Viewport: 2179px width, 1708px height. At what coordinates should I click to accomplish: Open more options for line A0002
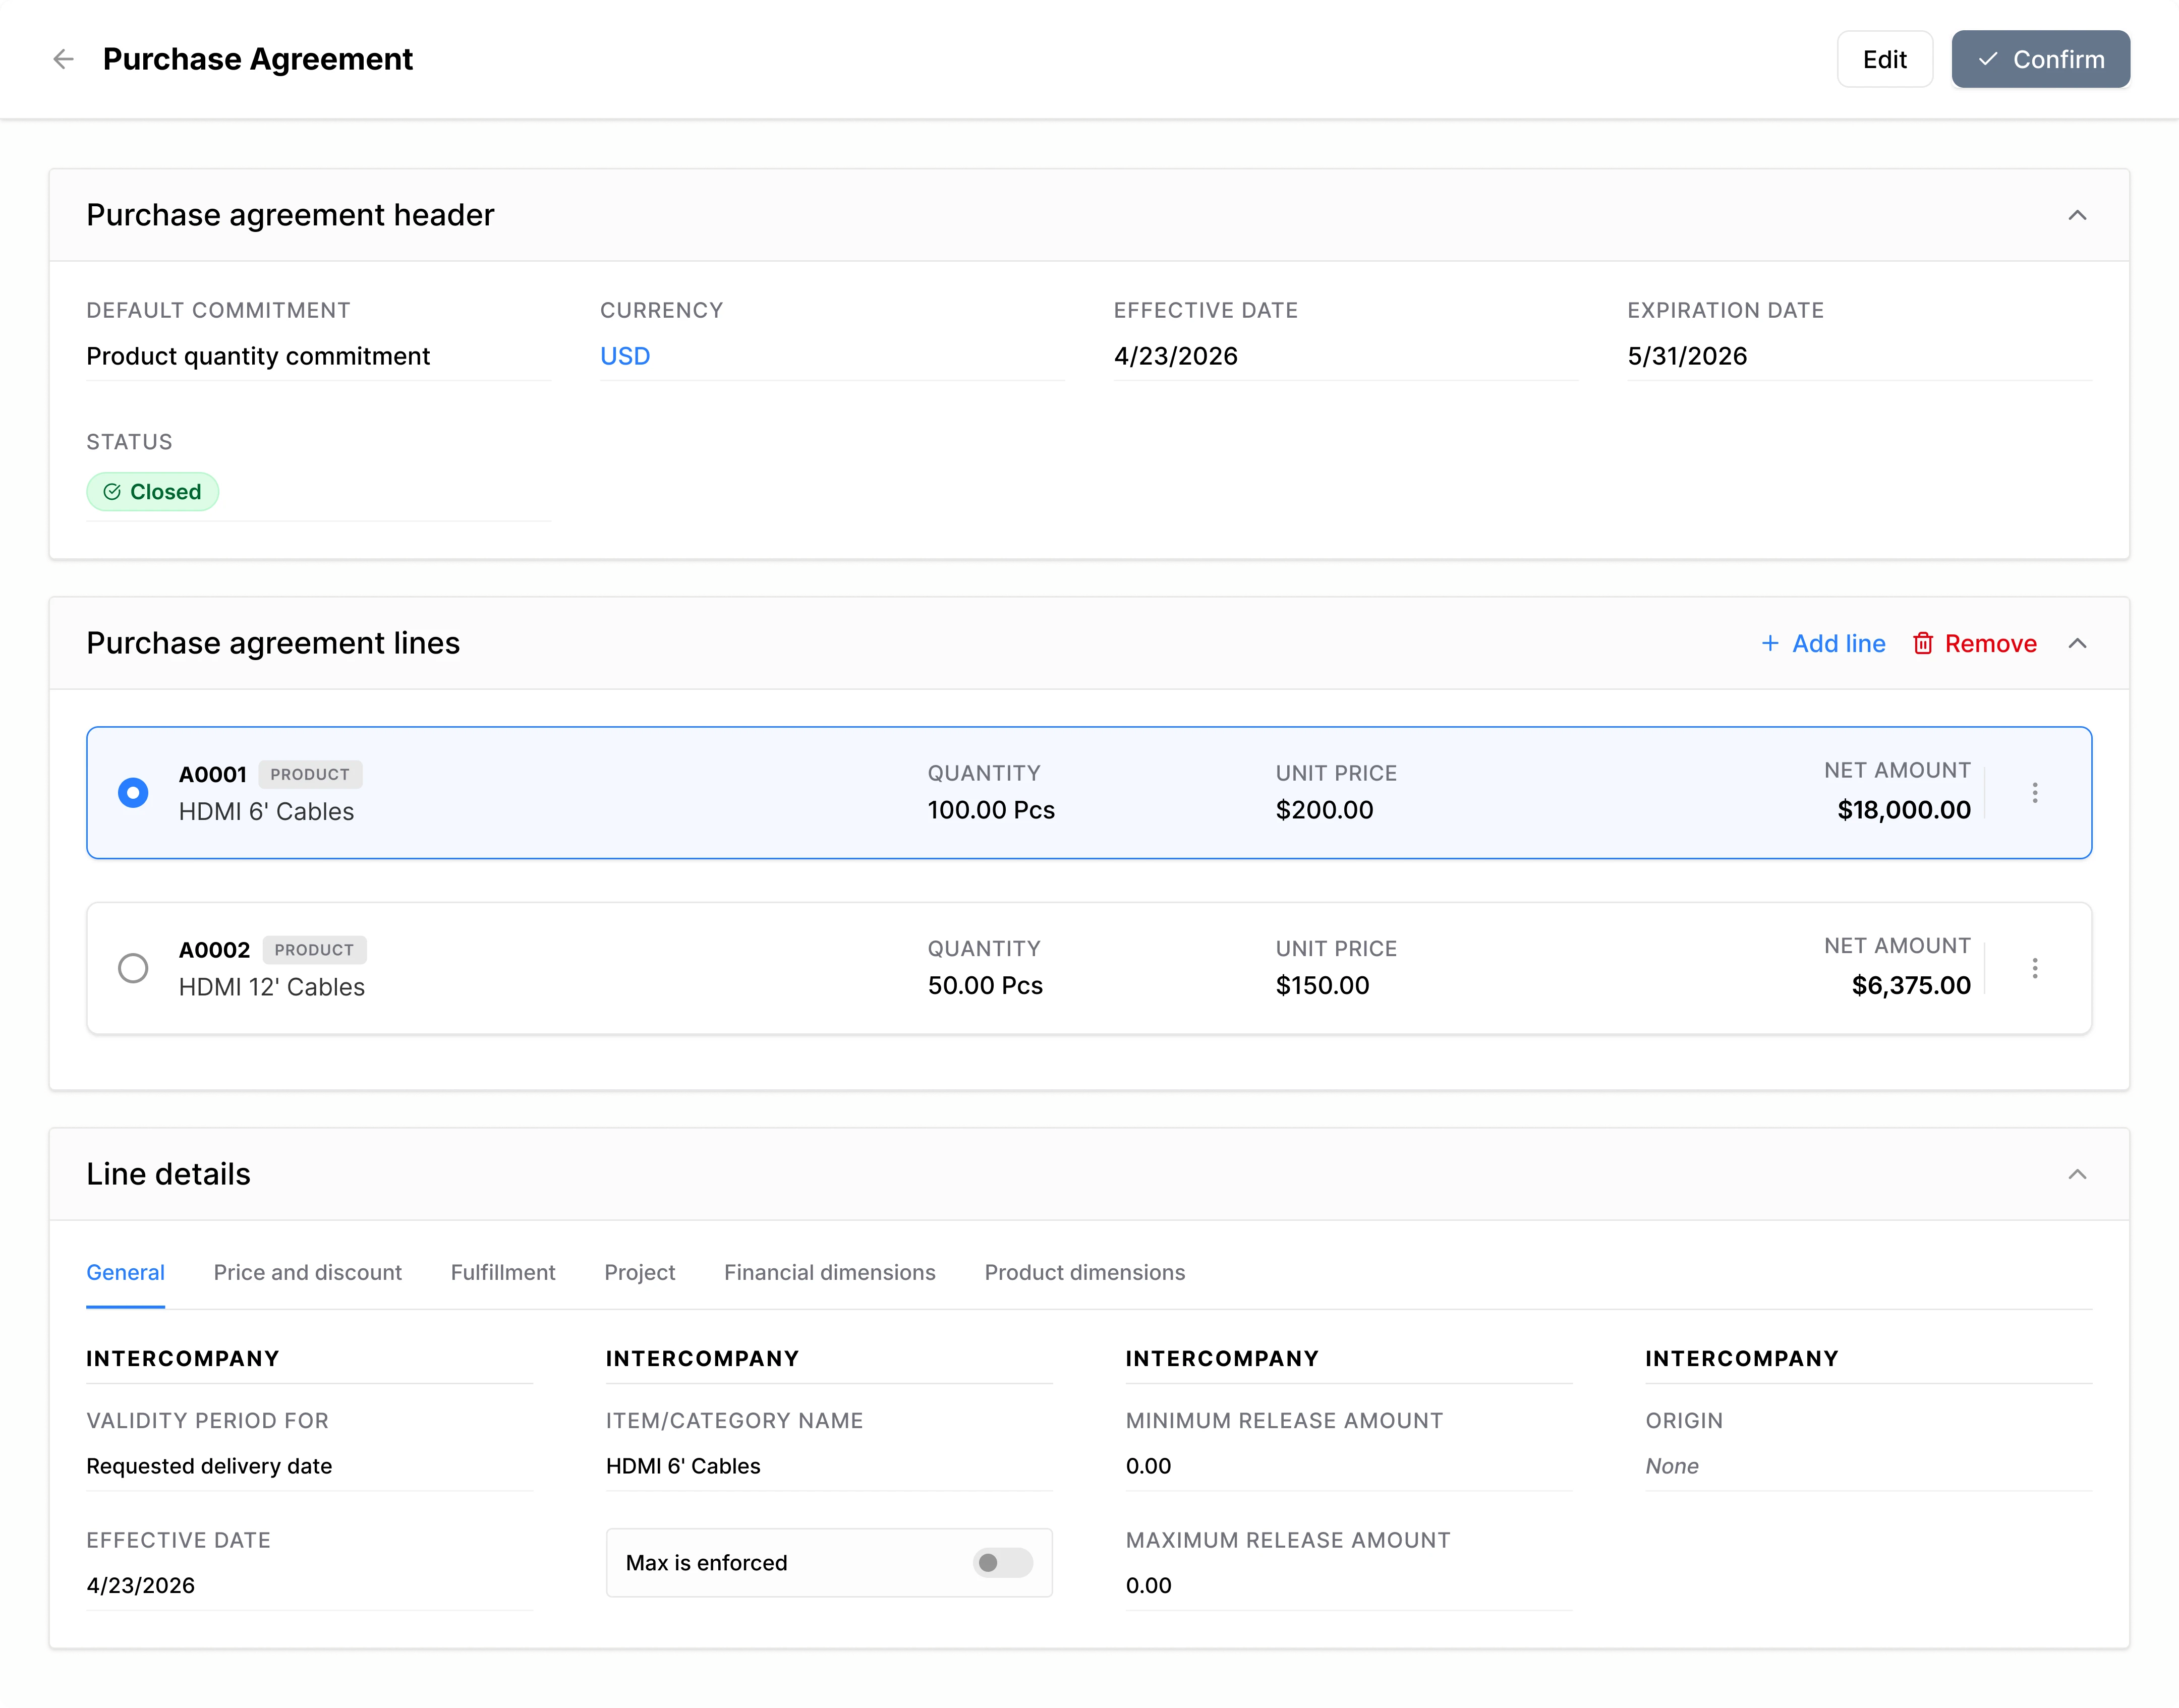point(2034,967)
